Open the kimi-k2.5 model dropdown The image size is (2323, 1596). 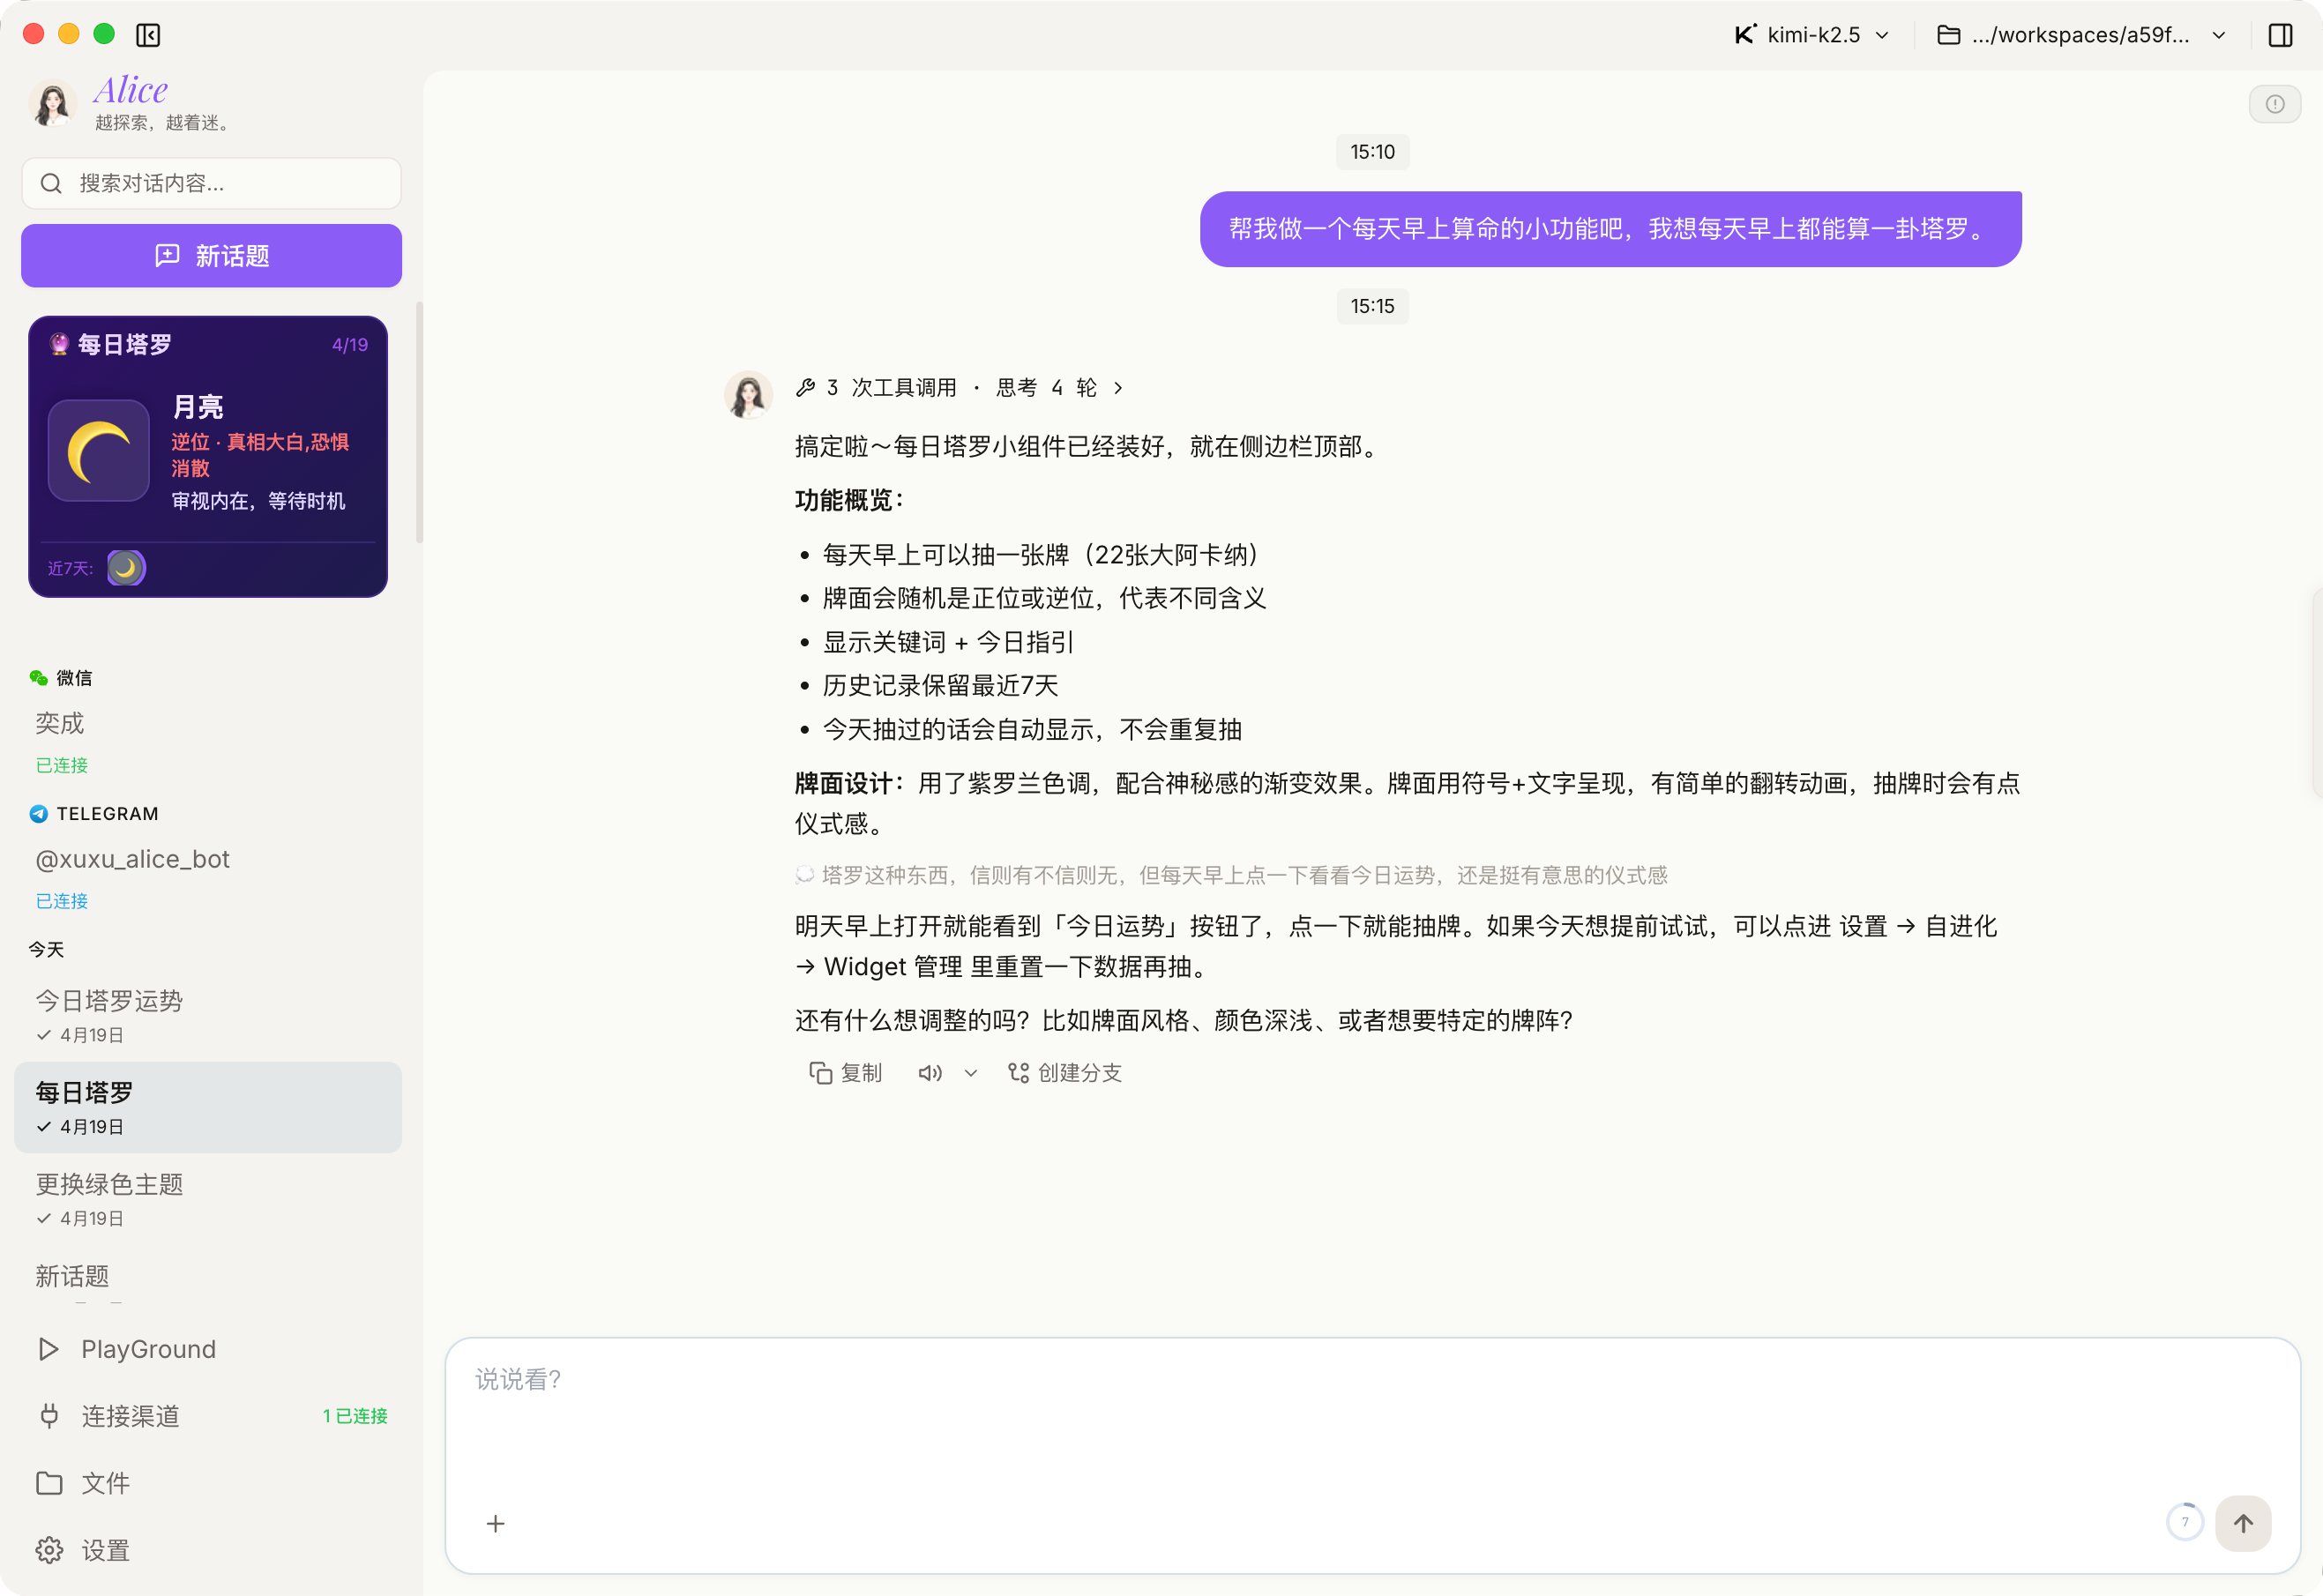tap(1812, 35)
